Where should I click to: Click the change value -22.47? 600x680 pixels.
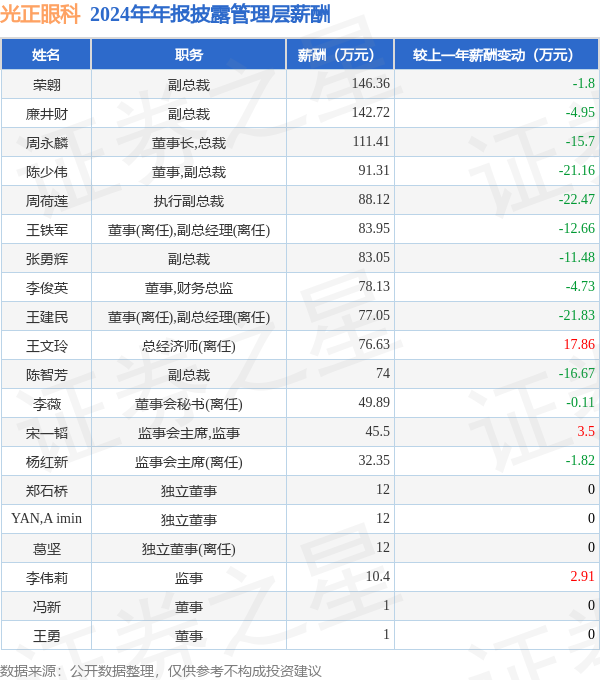pos(577,199)
